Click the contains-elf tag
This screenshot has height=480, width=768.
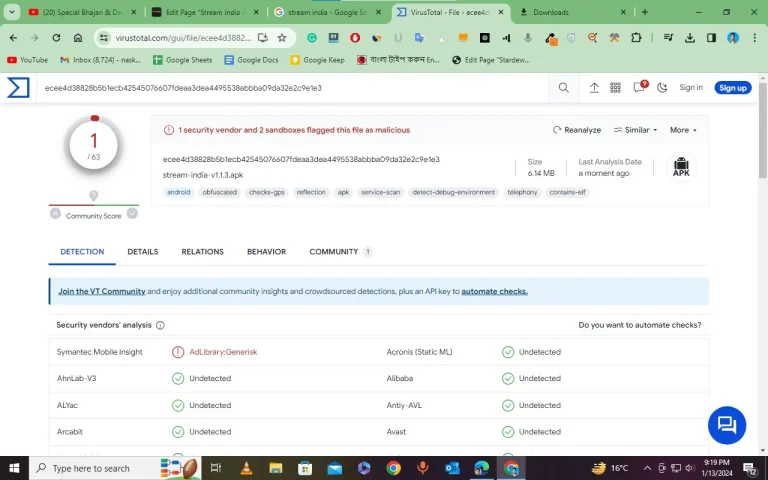567,192
